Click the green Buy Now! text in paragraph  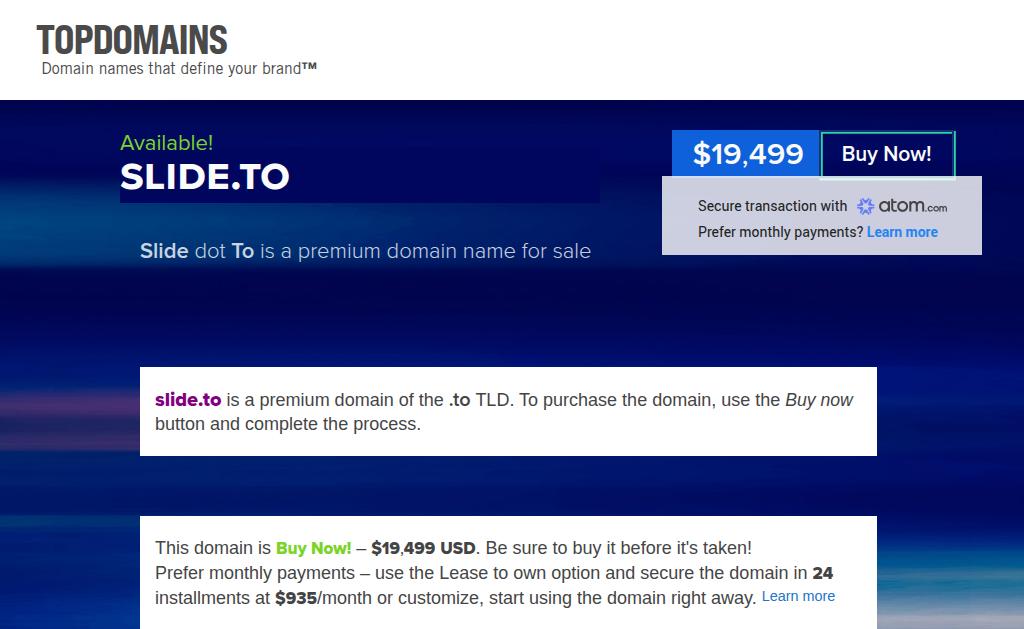(313, 548)
